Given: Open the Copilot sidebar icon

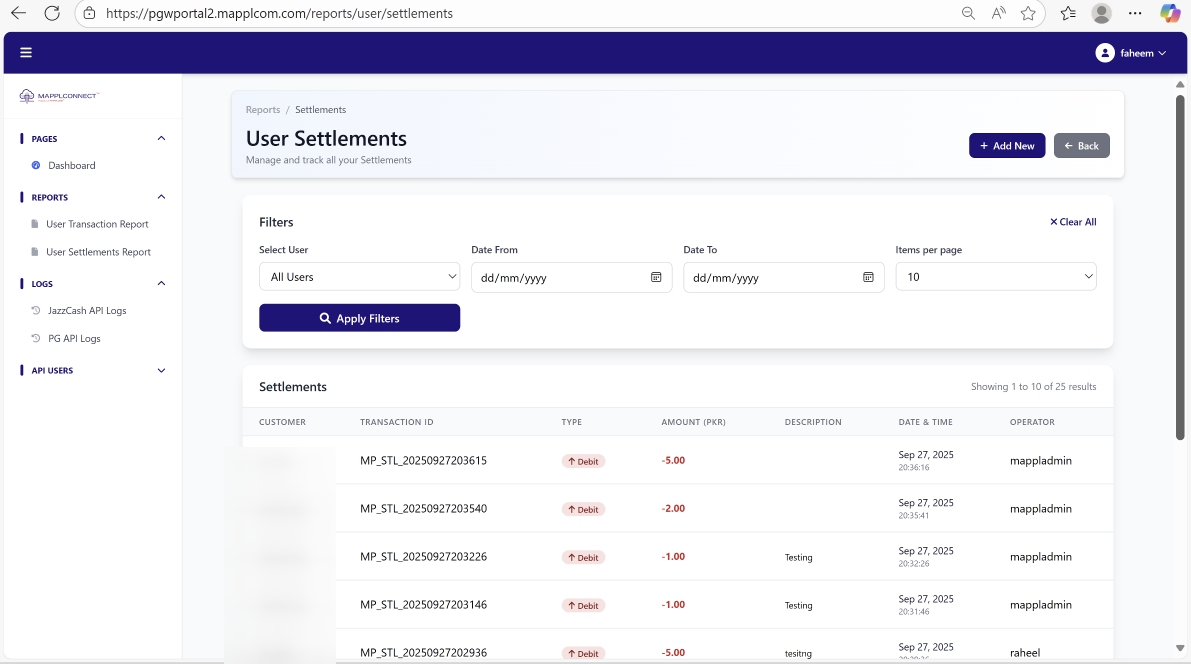Looking at the screenshot, I should point(1170,13).
